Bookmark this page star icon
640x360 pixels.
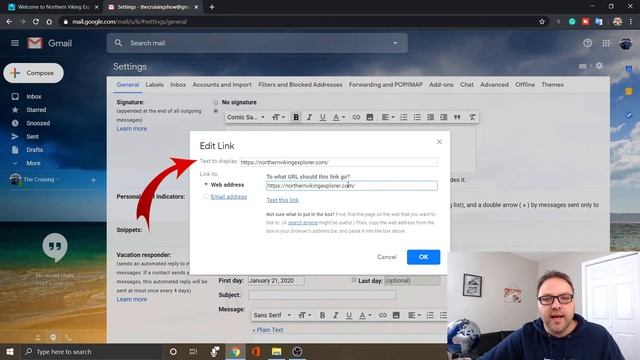(542, 22)
